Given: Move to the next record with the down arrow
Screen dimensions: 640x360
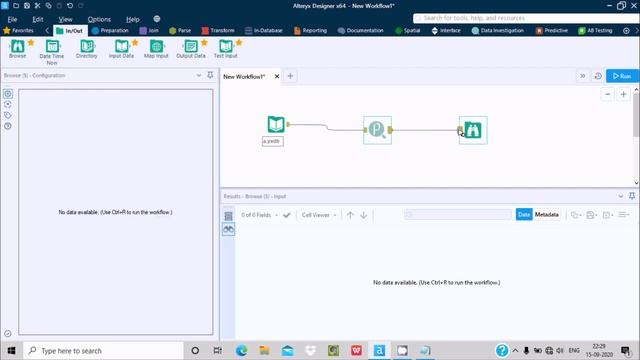Looking at the screenshot, I should pyautogui.click(x=363, y=215).
